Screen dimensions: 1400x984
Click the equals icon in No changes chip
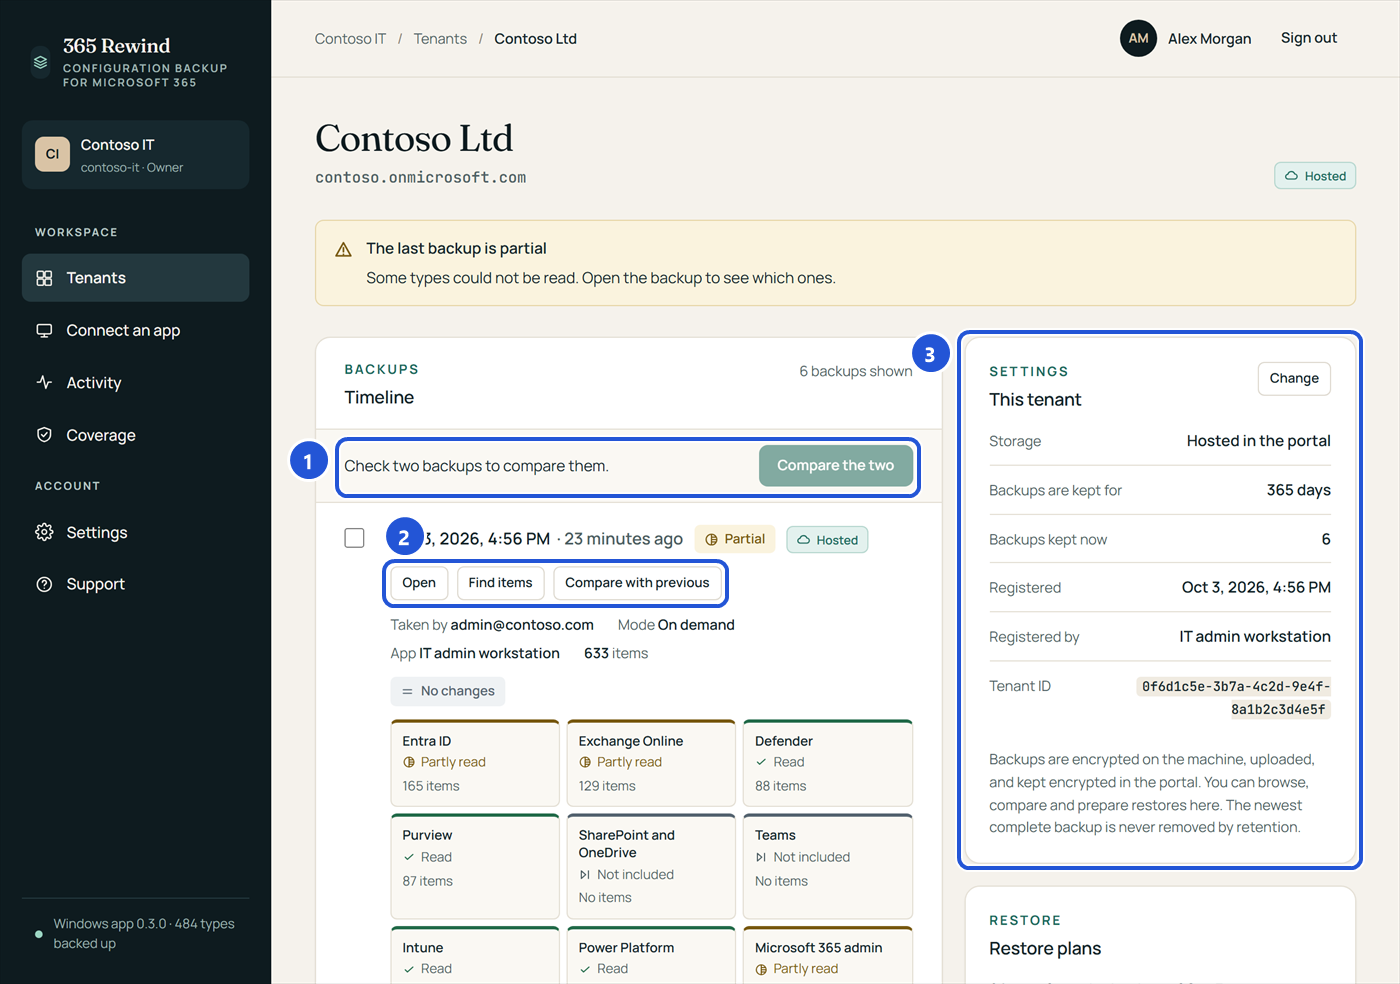coord(407,691)
